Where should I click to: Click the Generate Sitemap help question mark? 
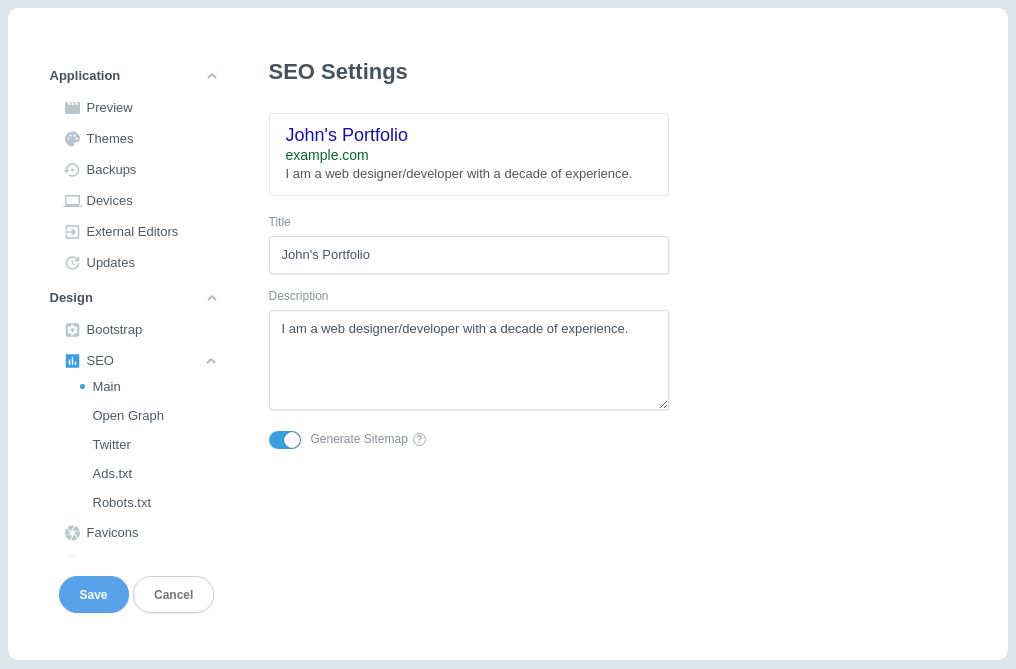click(418, 439)
